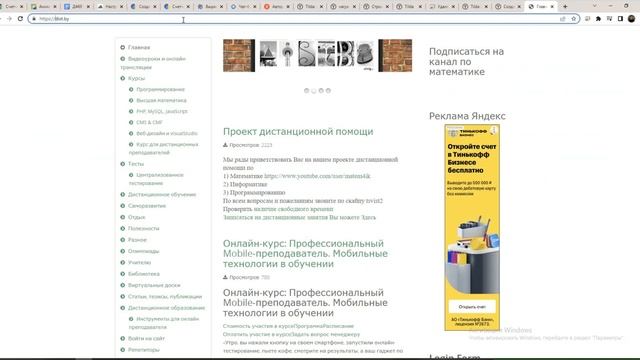Open the Разное menu item
The height and width of the screenshot is (360, 640).
point(137,240)
